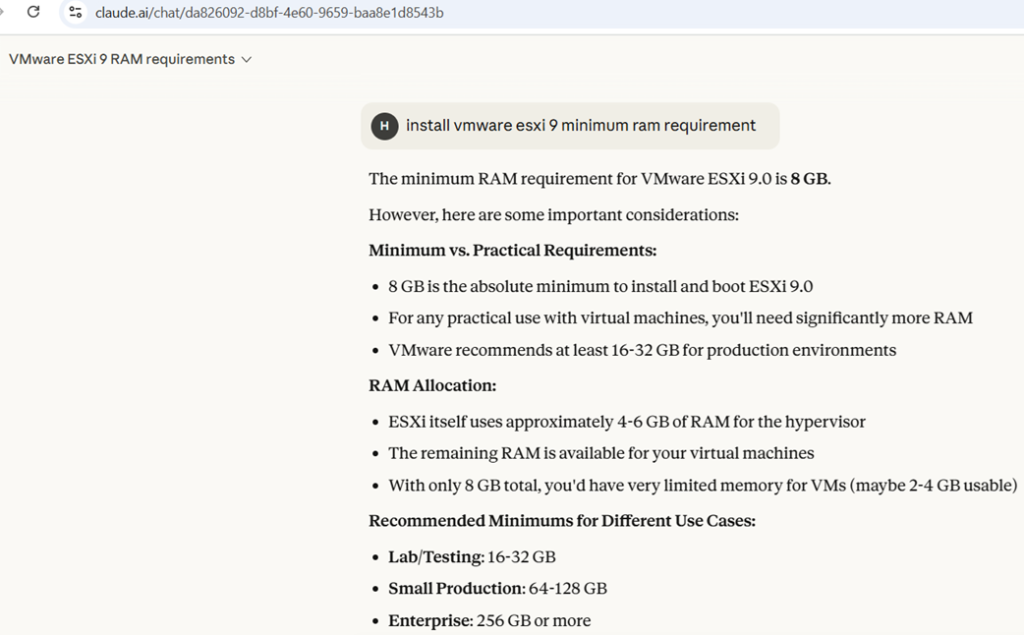
Task: Click the bullet about VMware recommending 16-32 GB
Action: pyautogui.click(x=641, y=350)
